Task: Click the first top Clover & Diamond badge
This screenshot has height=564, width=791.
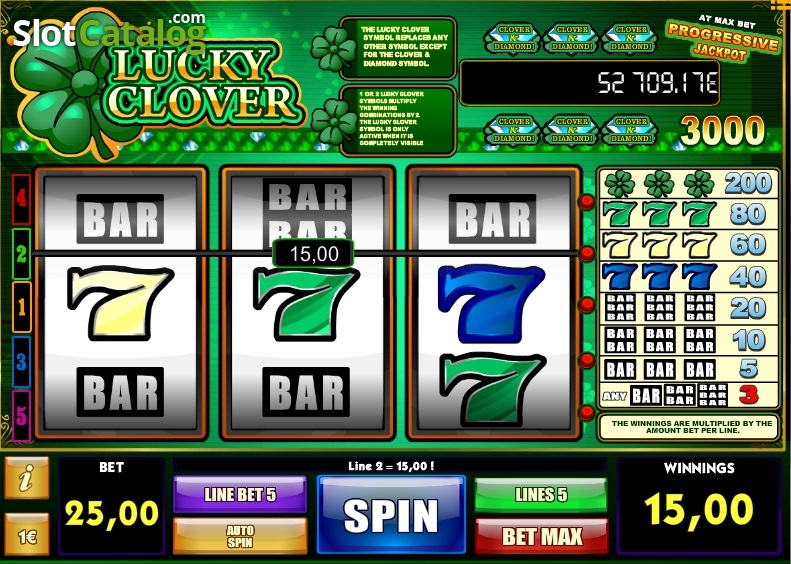Action: tap(513, 38)
